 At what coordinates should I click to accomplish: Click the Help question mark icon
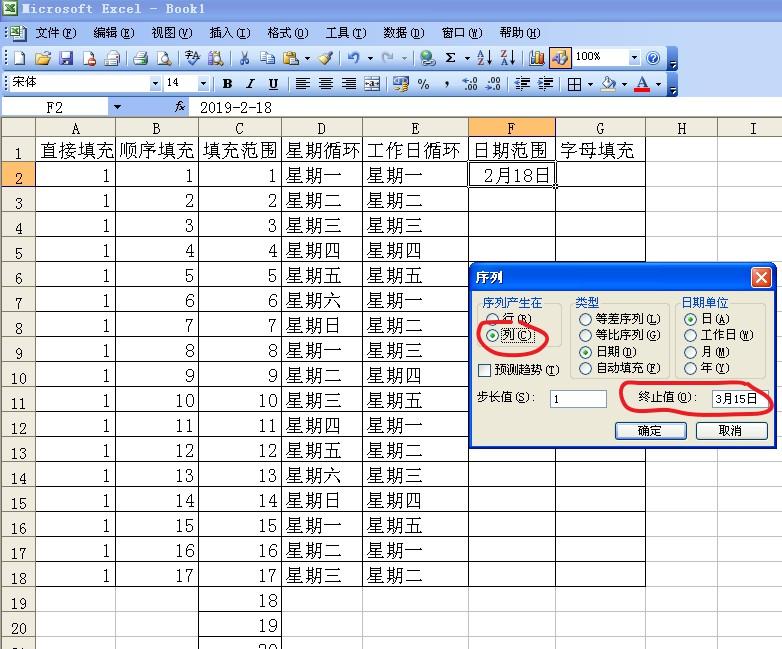click(653, 58)
